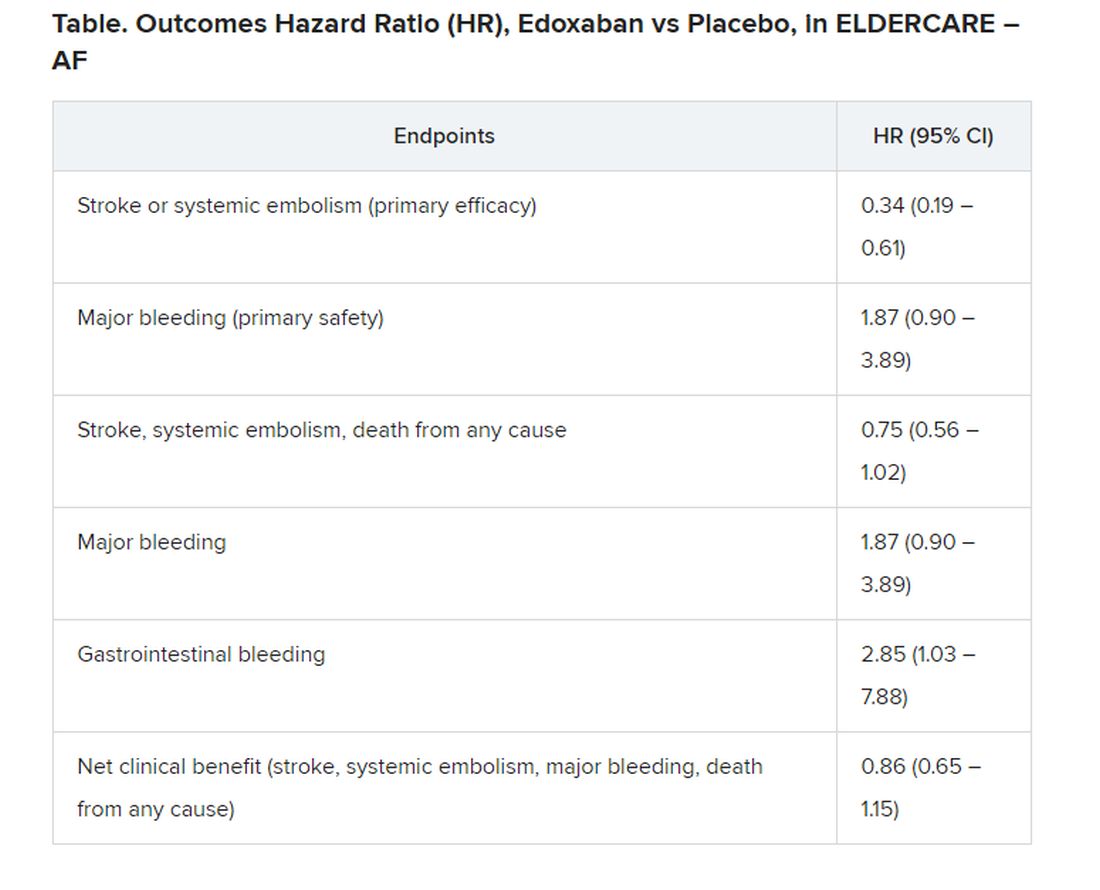Click the HR value beside plain Major bleeding row

tap(918, 563)
